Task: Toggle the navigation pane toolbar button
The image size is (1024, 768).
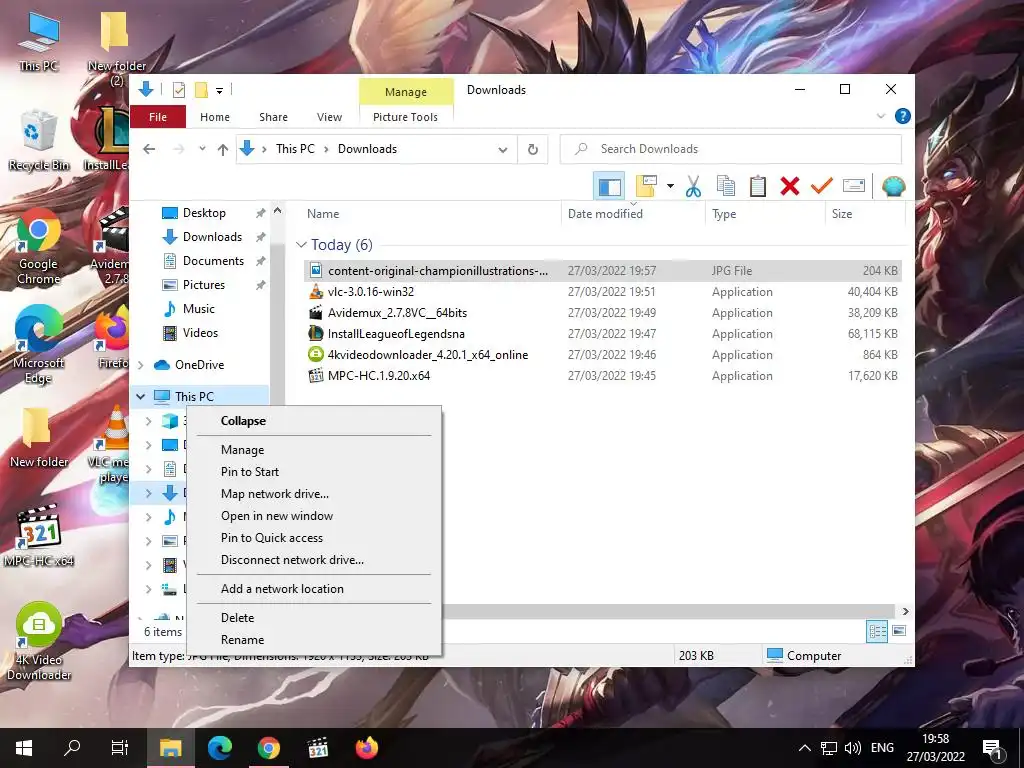Action: pos(609,187)
